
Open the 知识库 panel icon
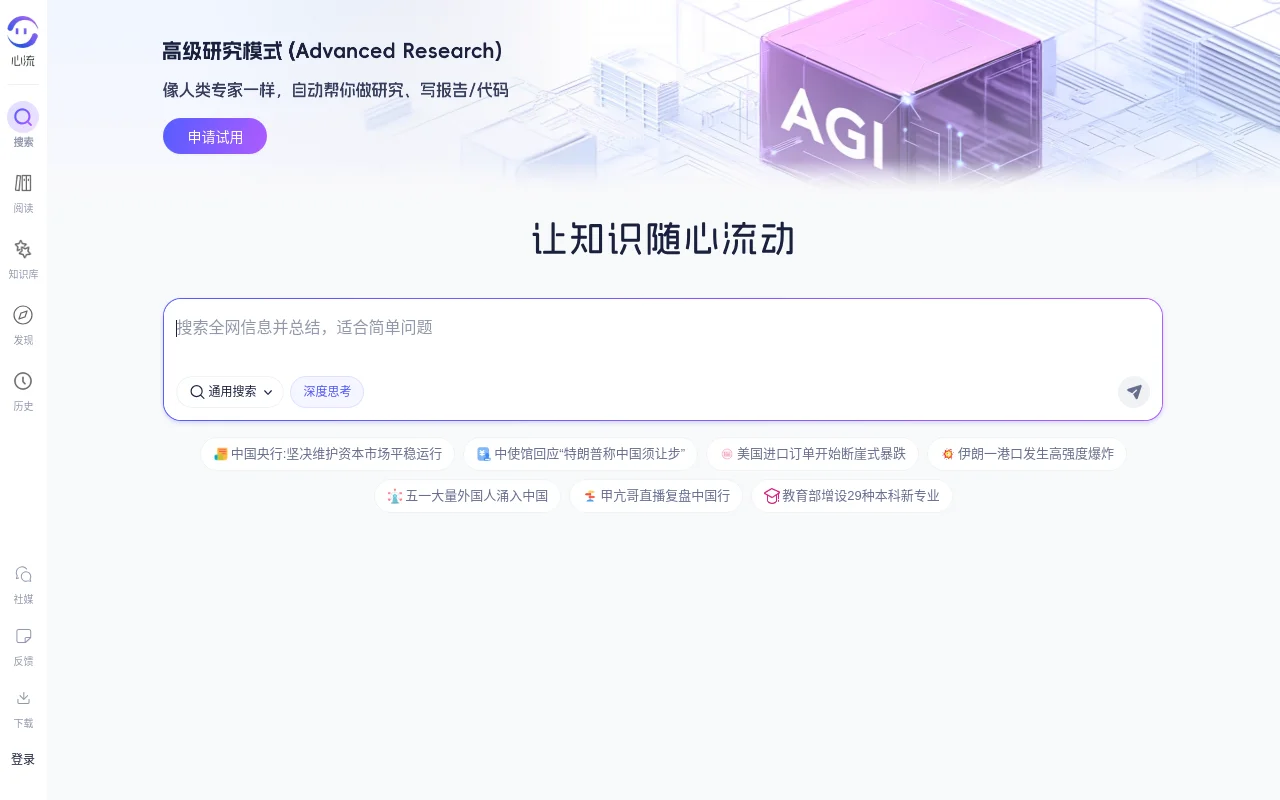[22, 250]
